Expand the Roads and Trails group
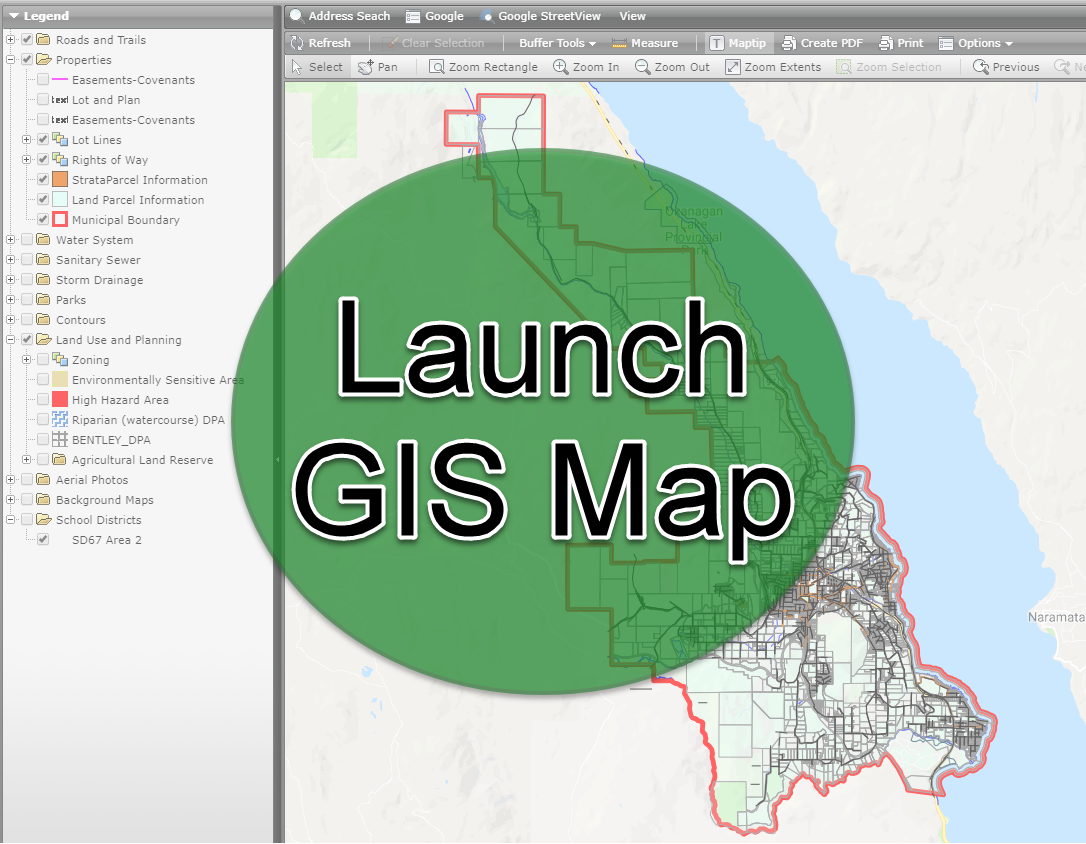The image size is (1086, 844). pos(11,40)
